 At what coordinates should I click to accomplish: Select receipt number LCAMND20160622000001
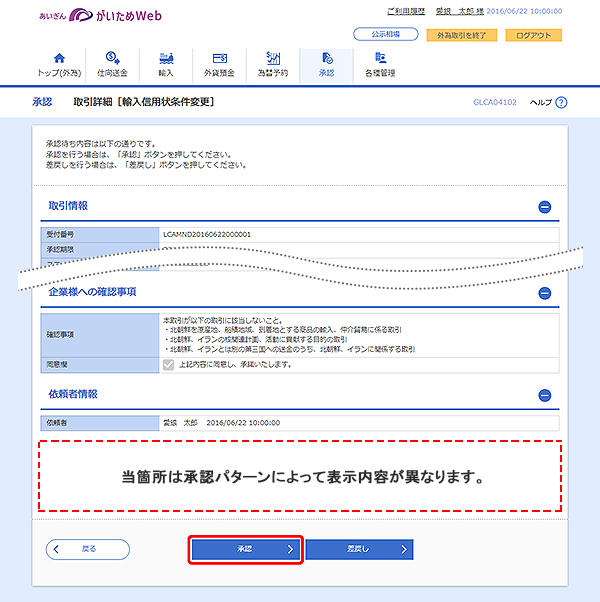coord(207,235)
